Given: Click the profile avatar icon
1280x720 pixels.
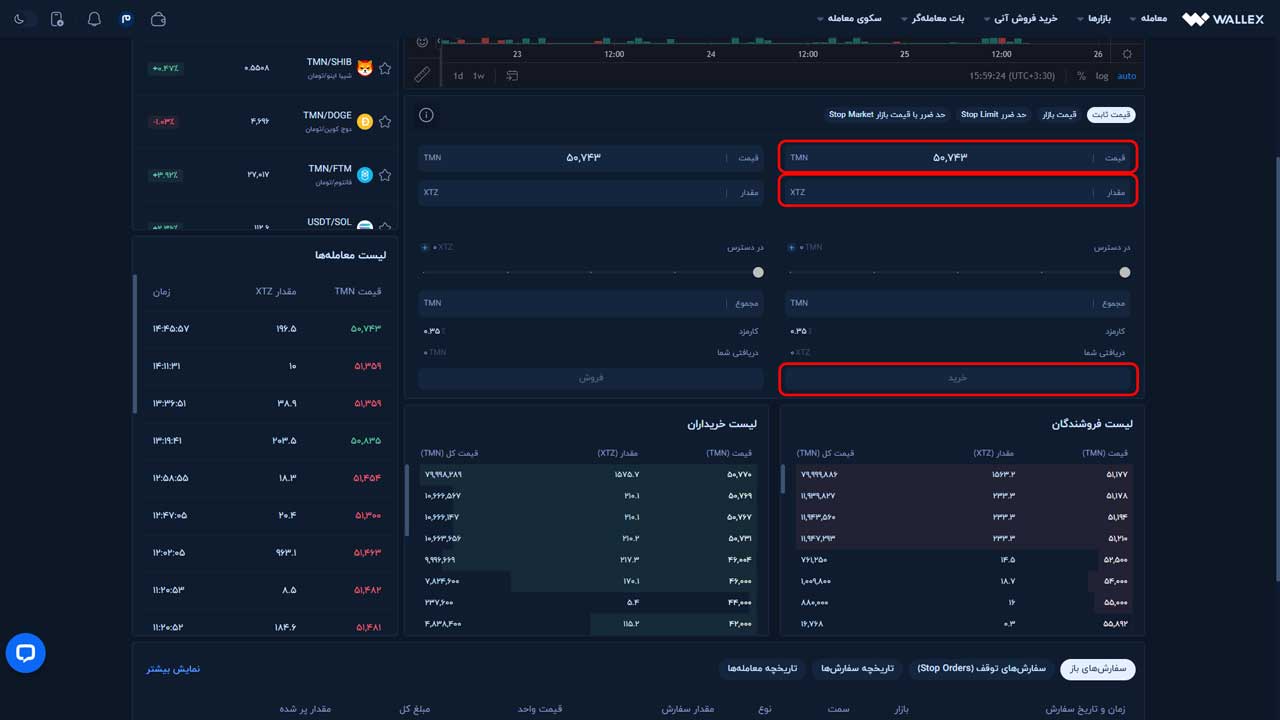Looking at the screenshot, I should coord(126,19).
